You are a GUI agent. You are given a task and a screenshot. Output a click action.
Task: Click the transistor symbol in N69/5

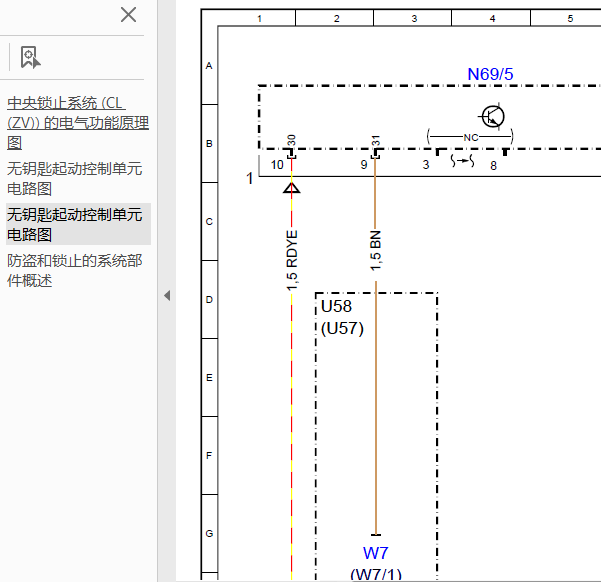point(492,116)
